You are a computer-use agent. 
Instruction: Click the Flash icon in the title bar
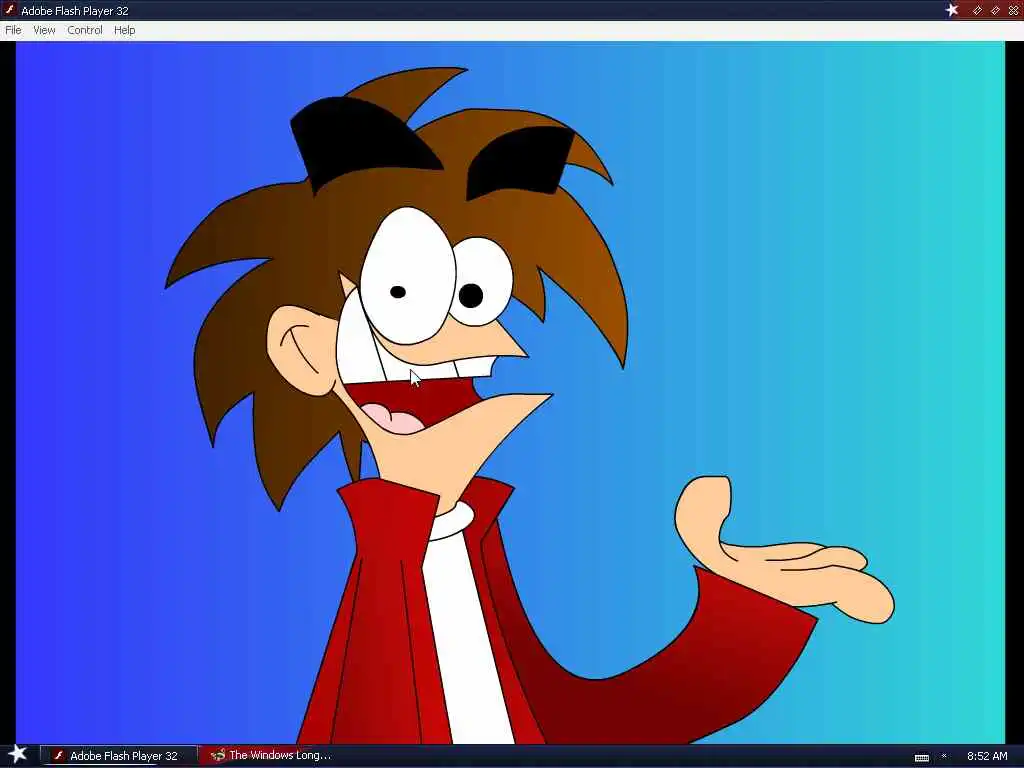pyautogui.click(x=9, y=10)
